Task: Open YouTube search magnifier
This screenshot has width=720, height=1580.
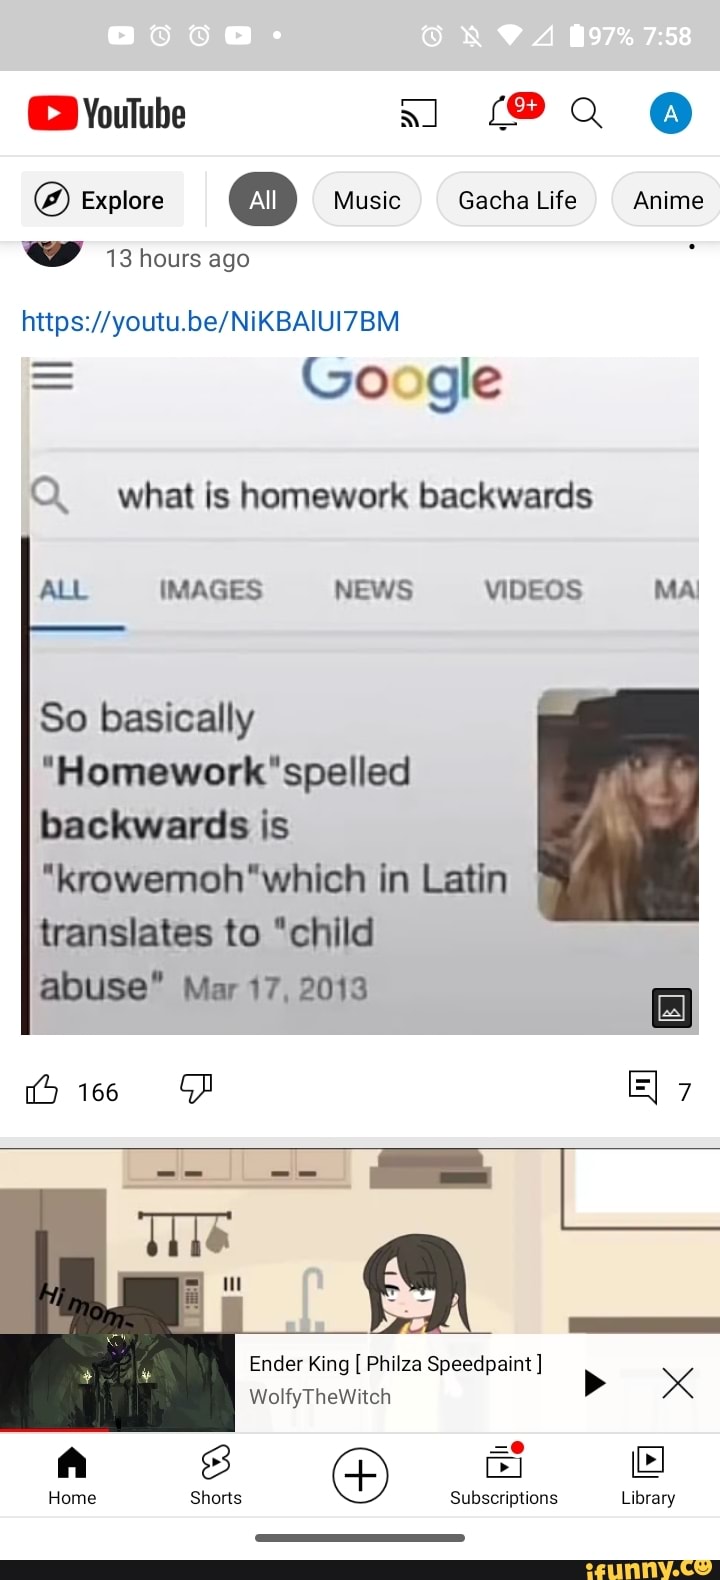Action: tap(586, 114)
